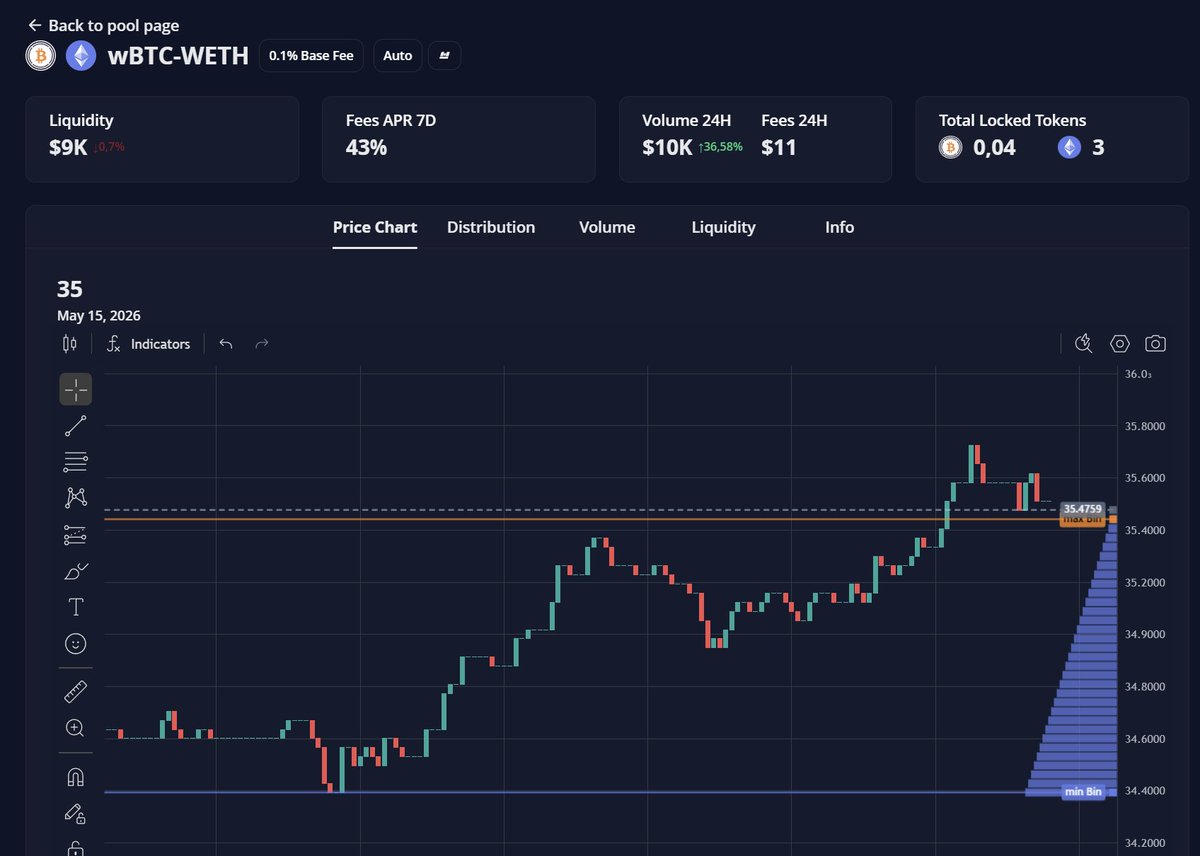Select the forecast and position tool
1200x856 pixels.
[76, 535]
